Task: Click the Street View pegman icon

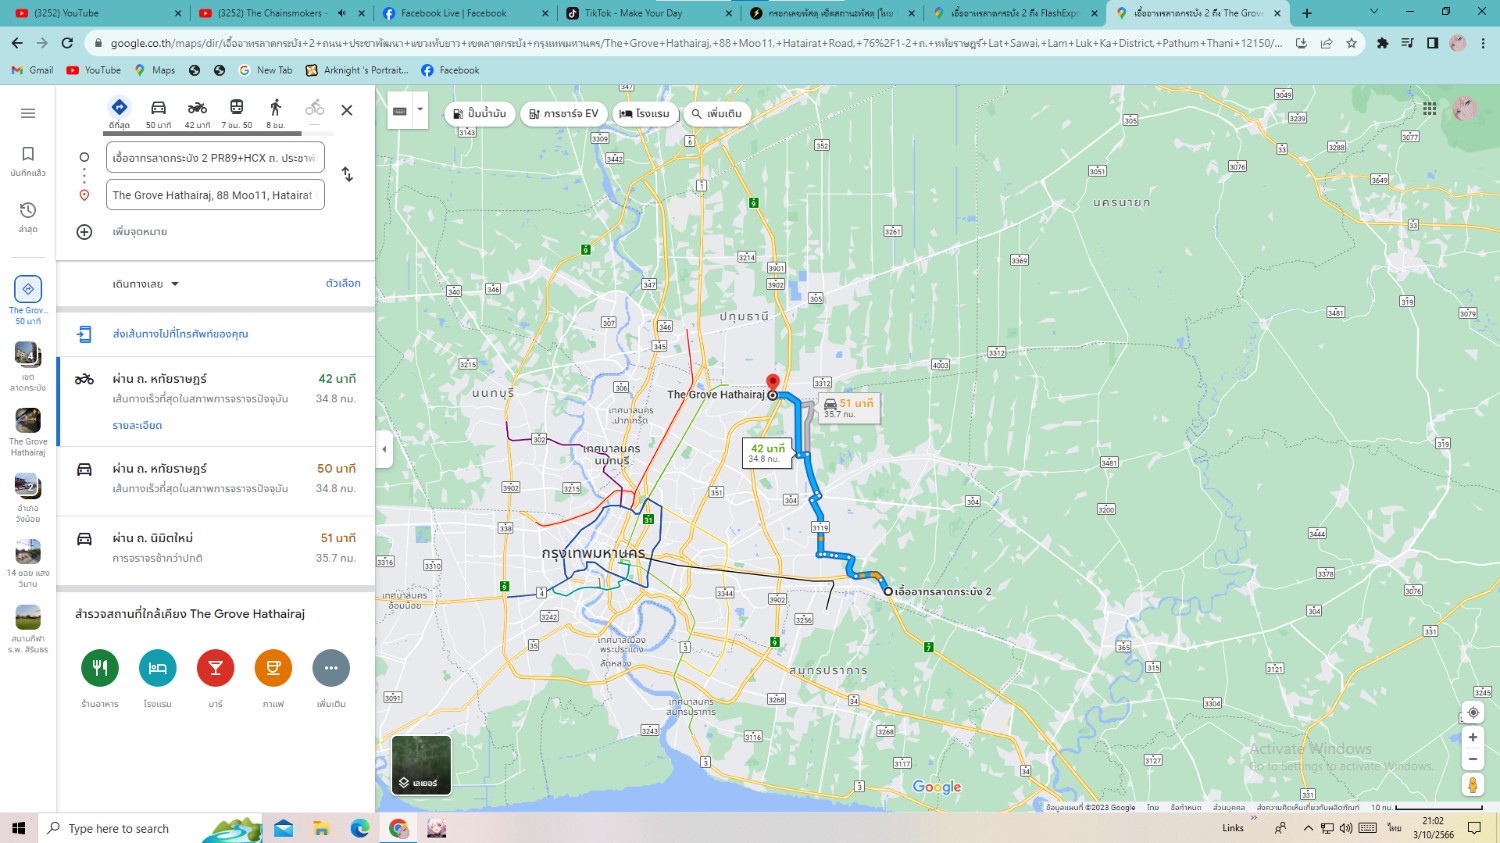Action: click(1473, 785)
